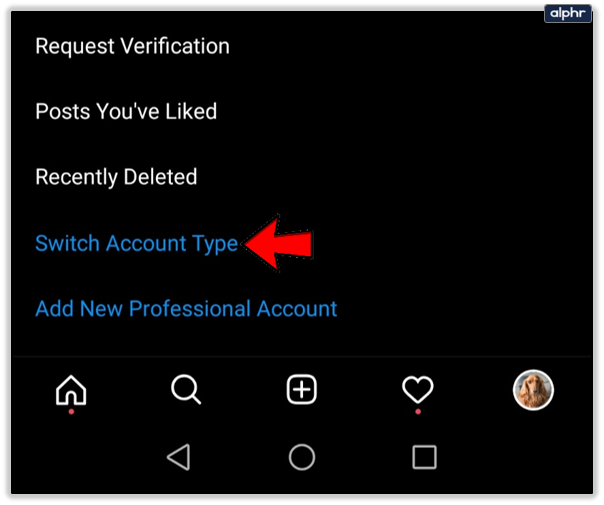604x505 pixels.
Task: Open Recently Deleted
Action: (116, 177)
